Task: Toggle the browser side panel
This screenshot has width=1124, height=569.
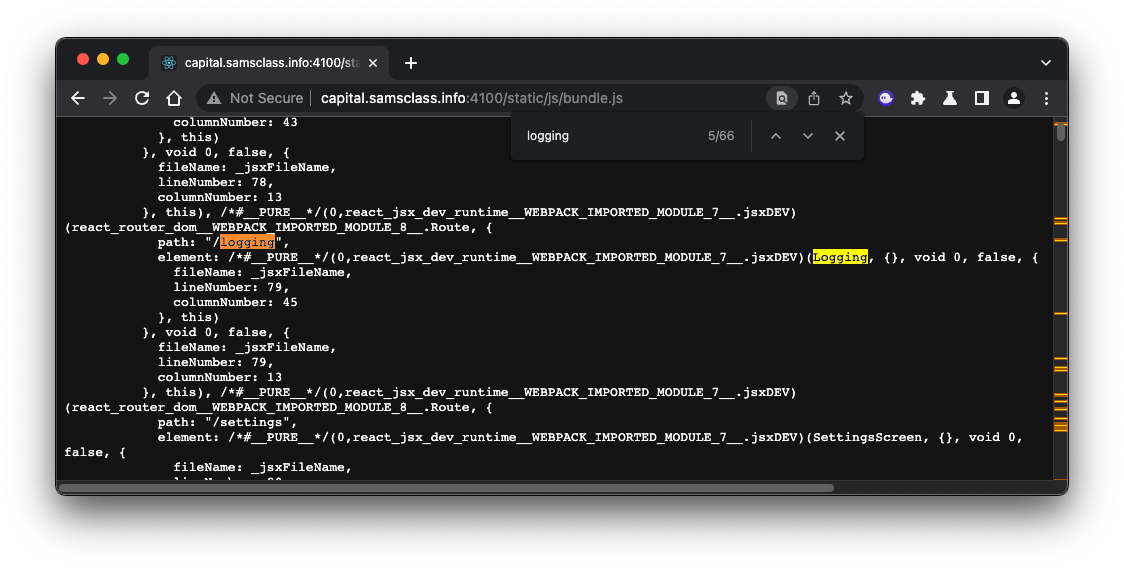Action: 981,98
